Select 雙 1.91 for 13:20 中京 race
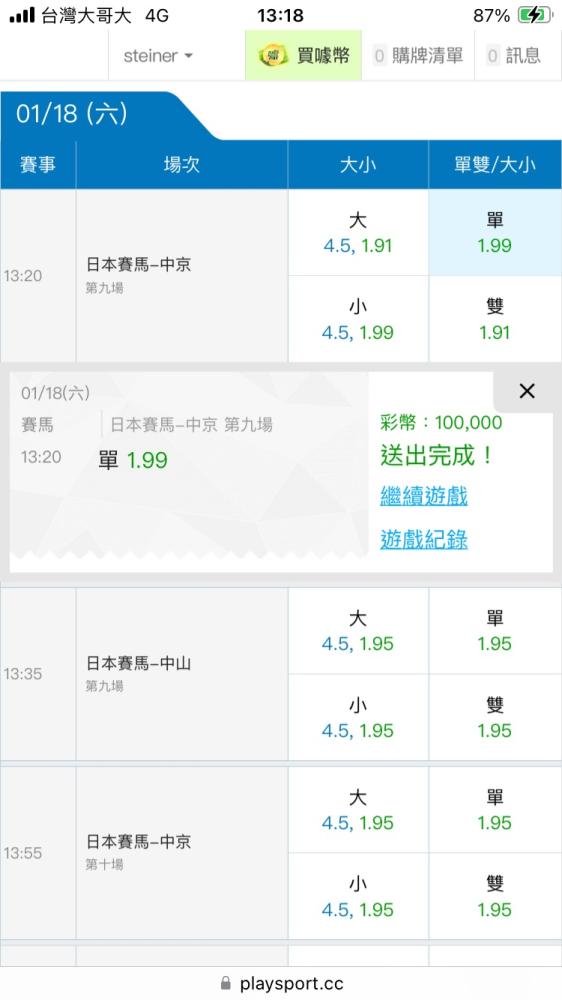The image size is (562, 1000). (495, 319)
